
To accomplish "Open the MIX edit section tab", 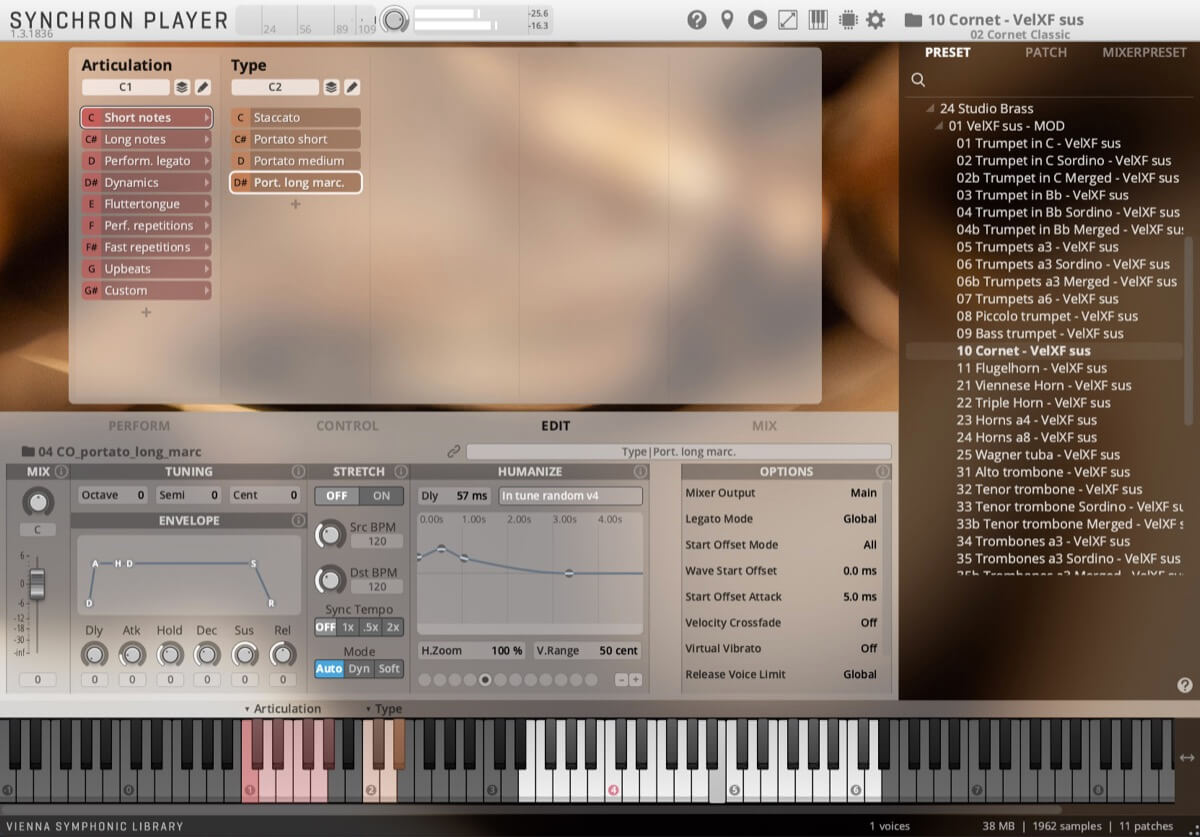I will 764,425.
